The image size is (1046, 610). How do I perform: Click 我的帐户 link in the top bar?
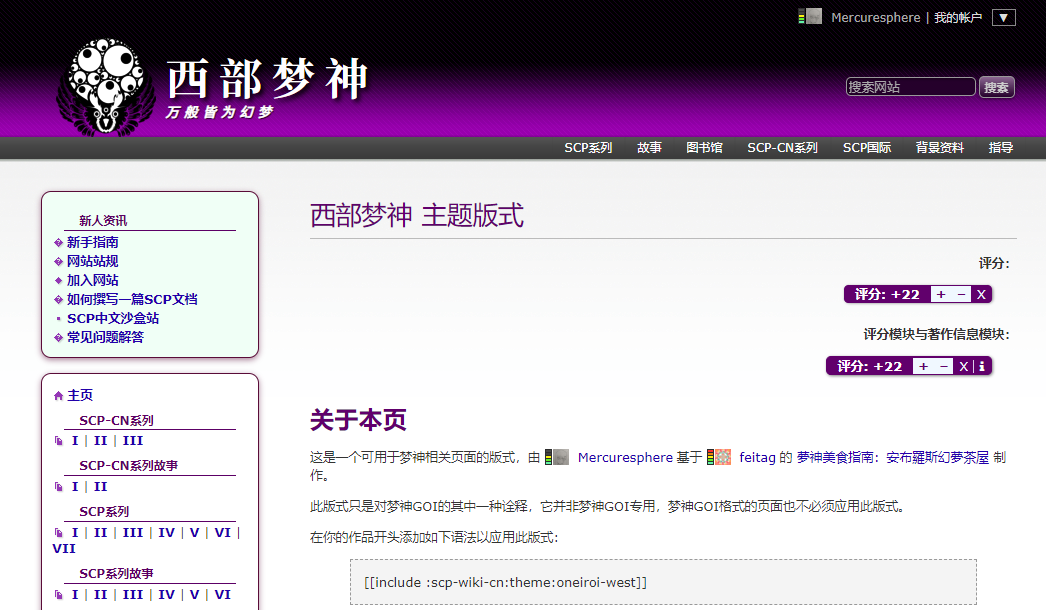pos(958,17)
